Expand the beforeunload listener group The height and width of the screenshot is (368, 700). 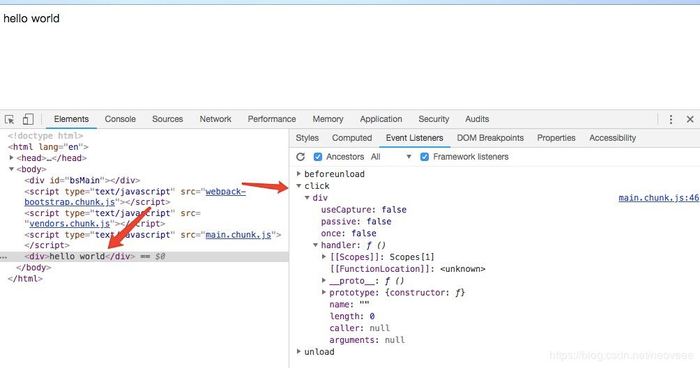(299, 174)
